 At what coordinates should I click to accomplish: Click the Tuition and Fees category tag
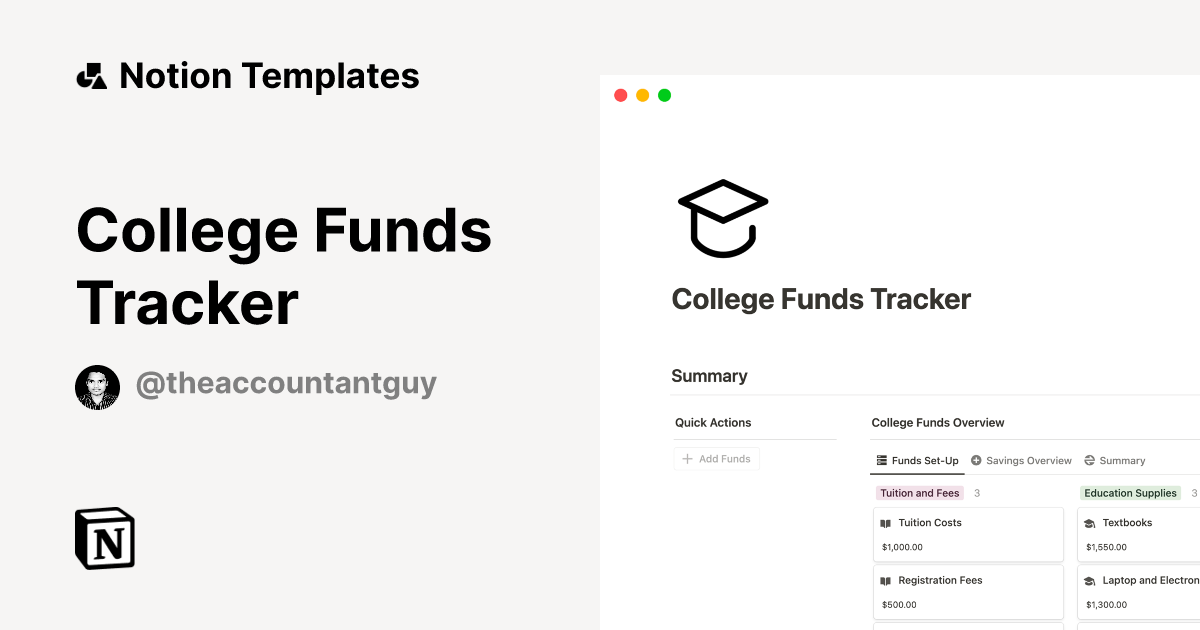[x=919, y=492]
